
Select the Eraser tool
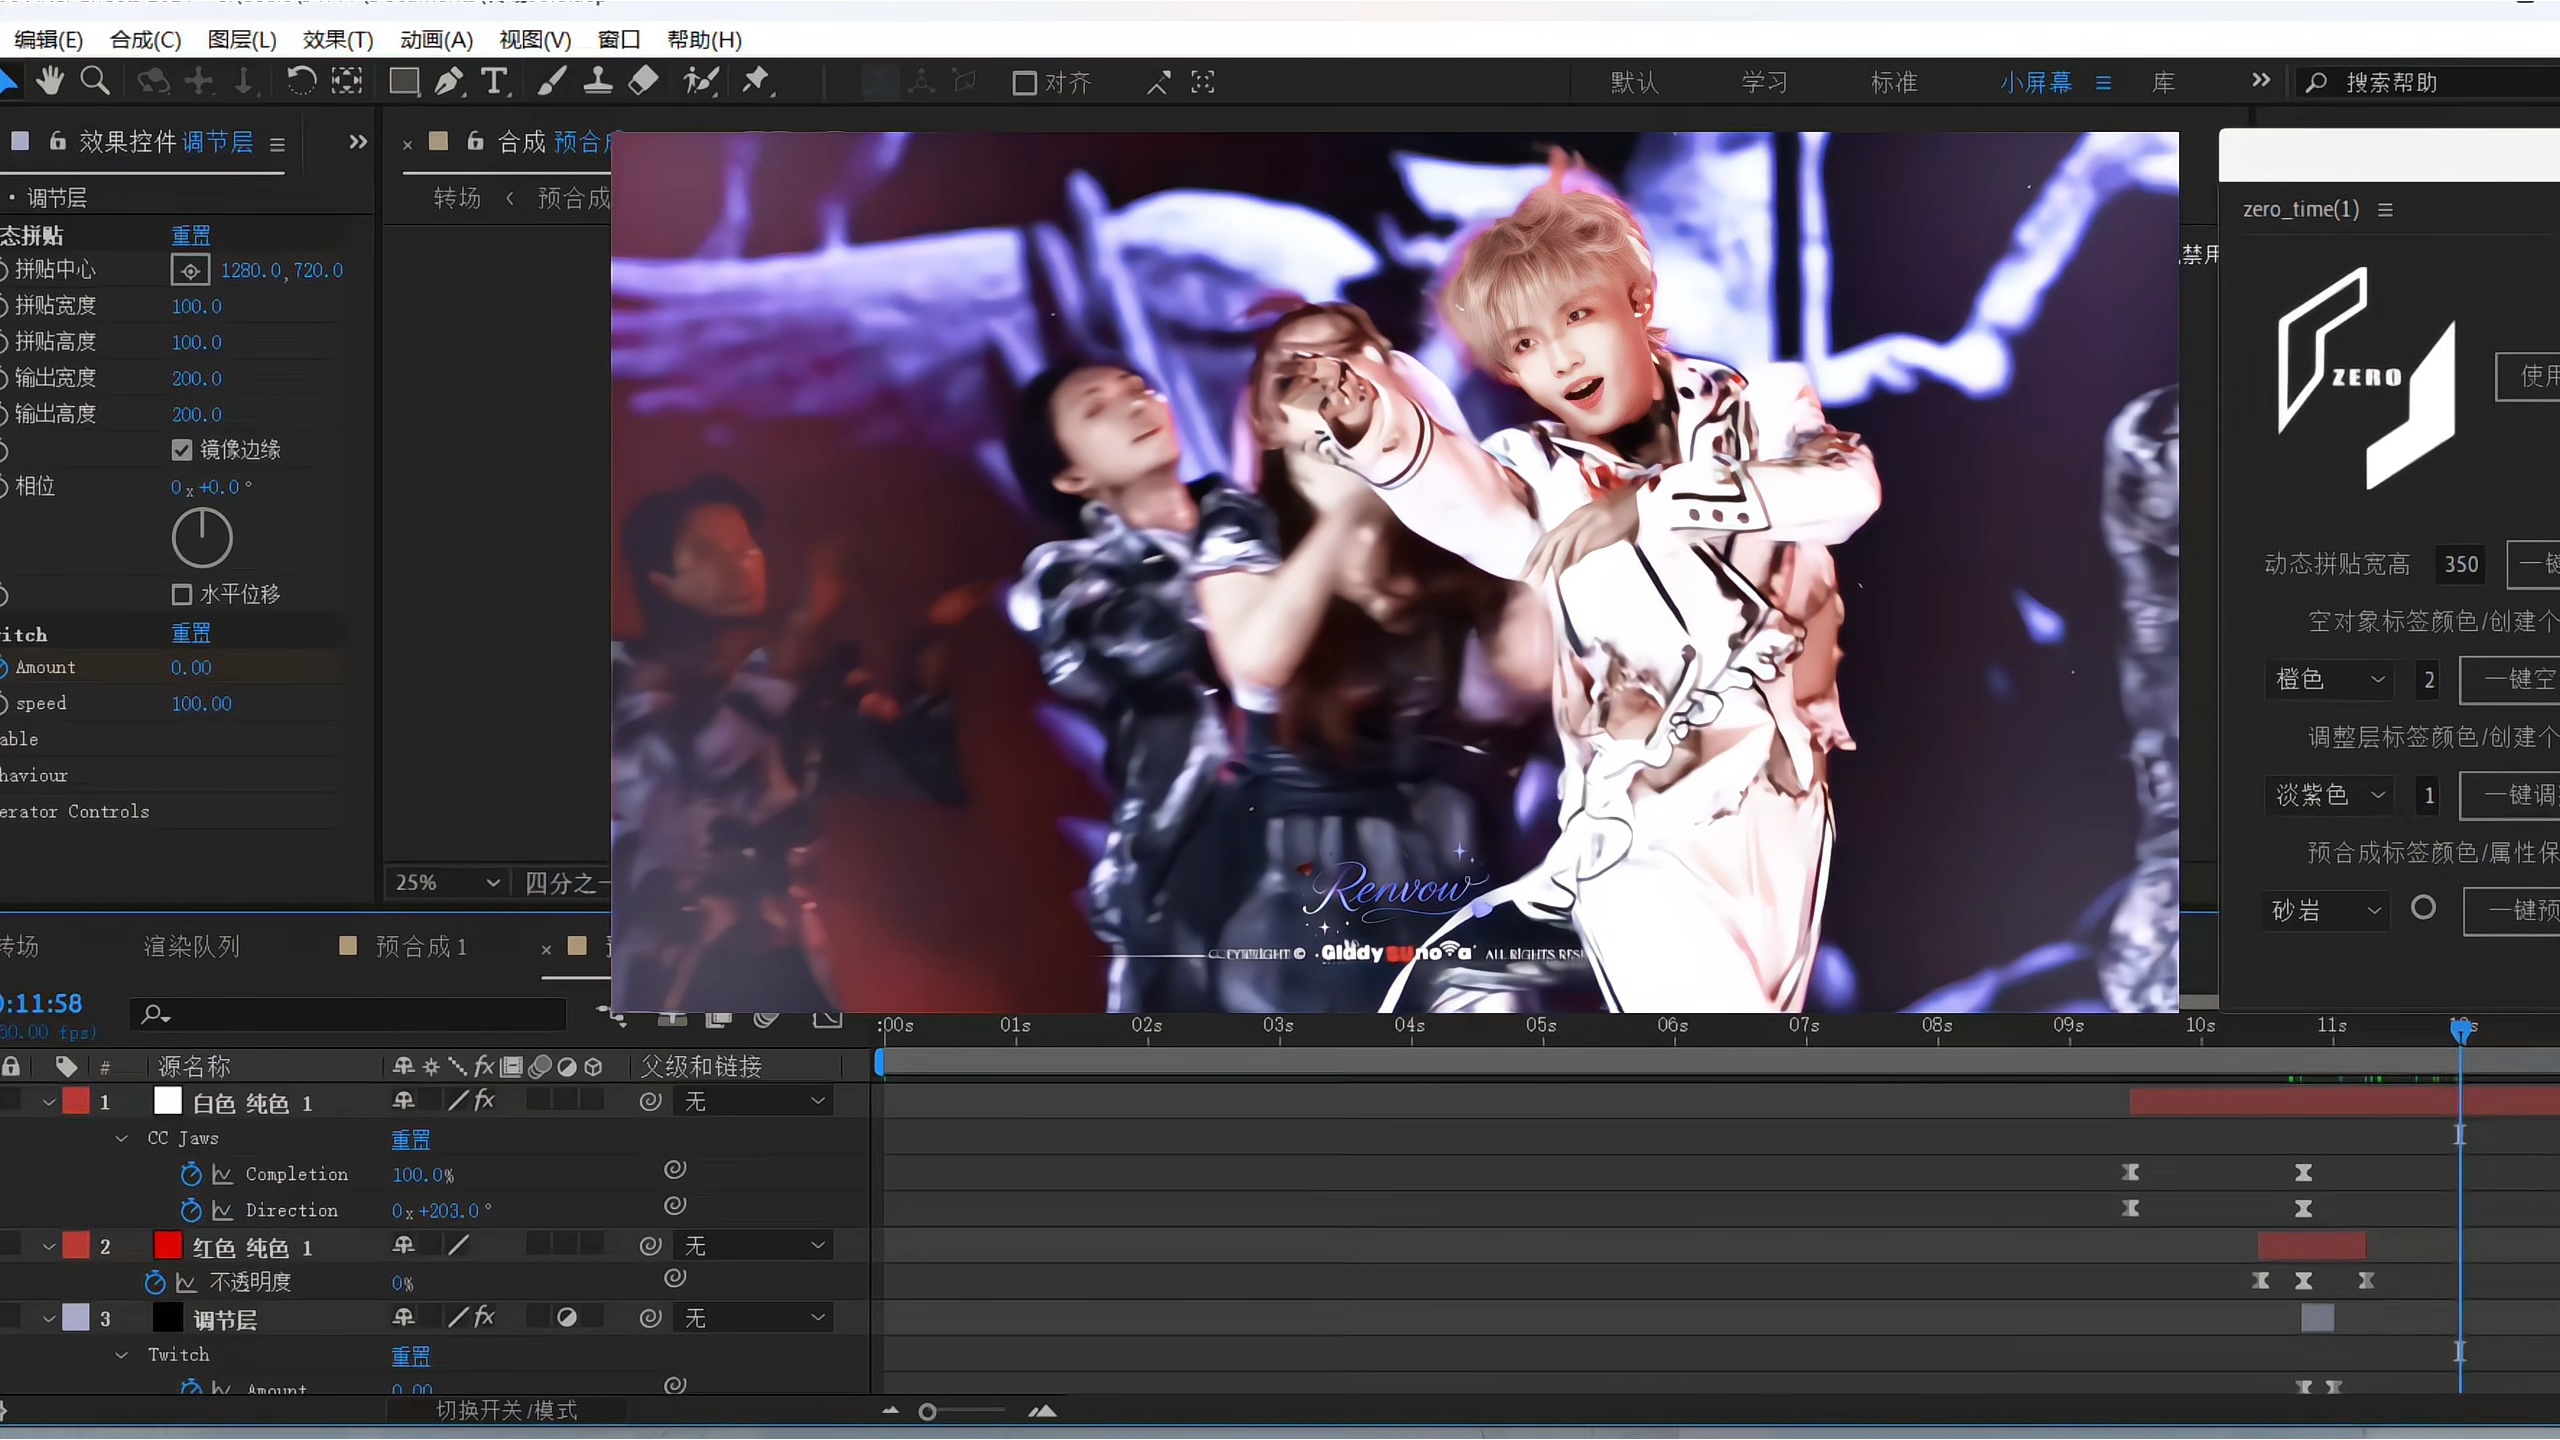[643, 81]
